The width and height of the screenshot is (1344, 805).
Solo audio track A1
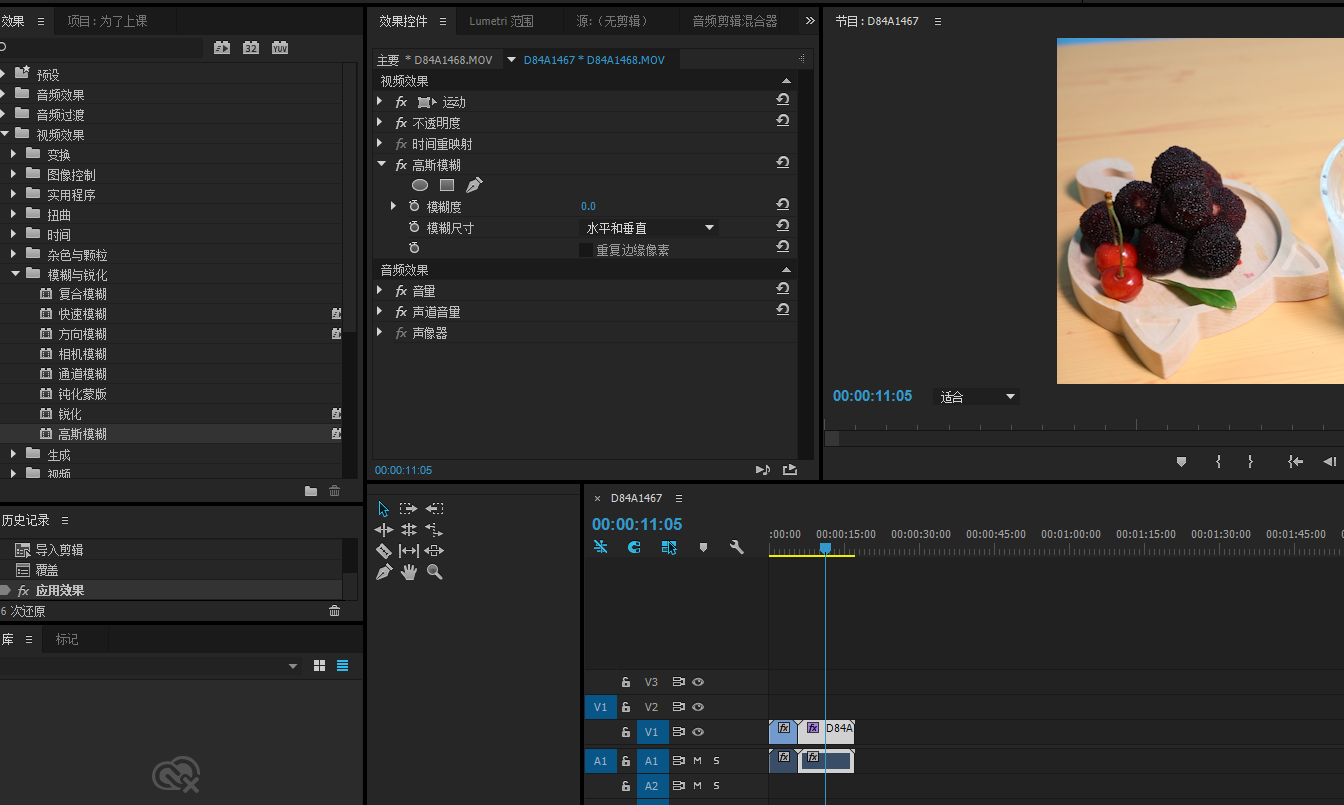pos(716,761)
